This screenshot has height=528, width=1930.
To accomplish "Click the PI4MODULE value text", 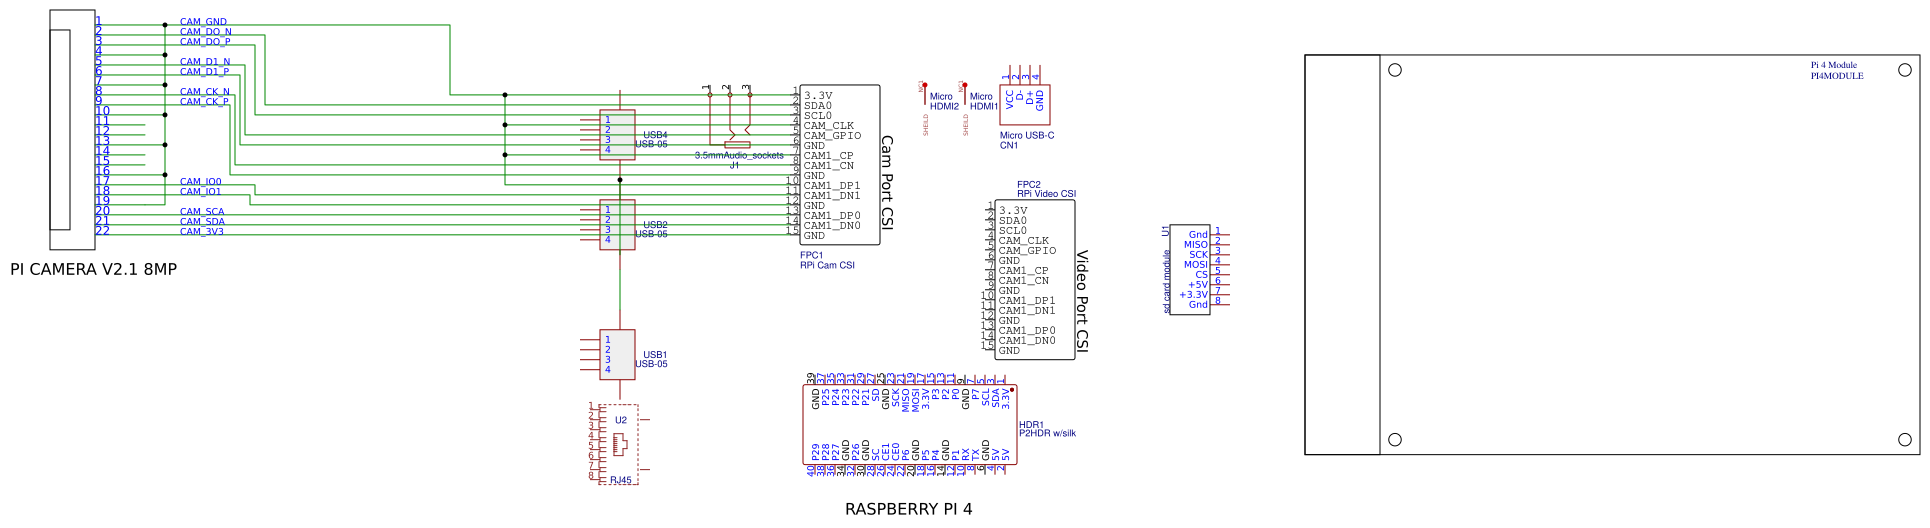I will pyautogui.click(x=1837, y=76).
